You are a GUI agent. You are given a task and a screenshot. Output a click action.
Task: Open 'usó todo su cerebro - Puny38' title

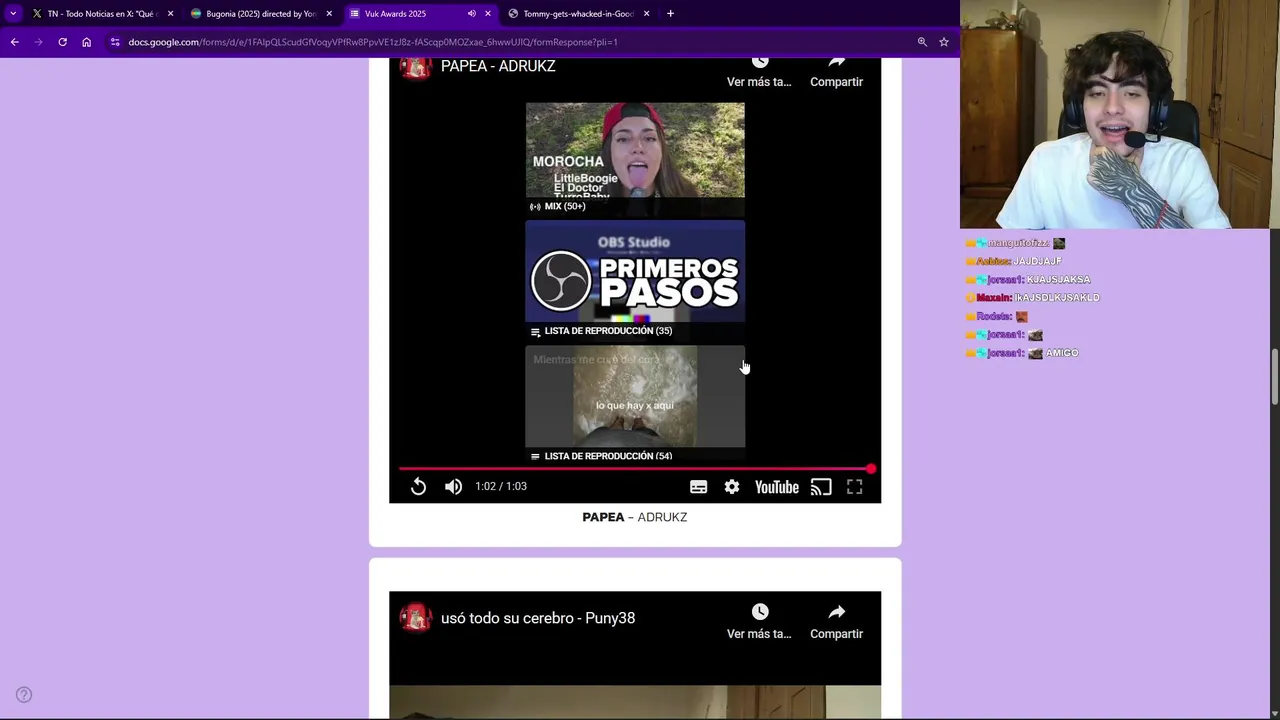pyautogui.click(x=538, y=618)
